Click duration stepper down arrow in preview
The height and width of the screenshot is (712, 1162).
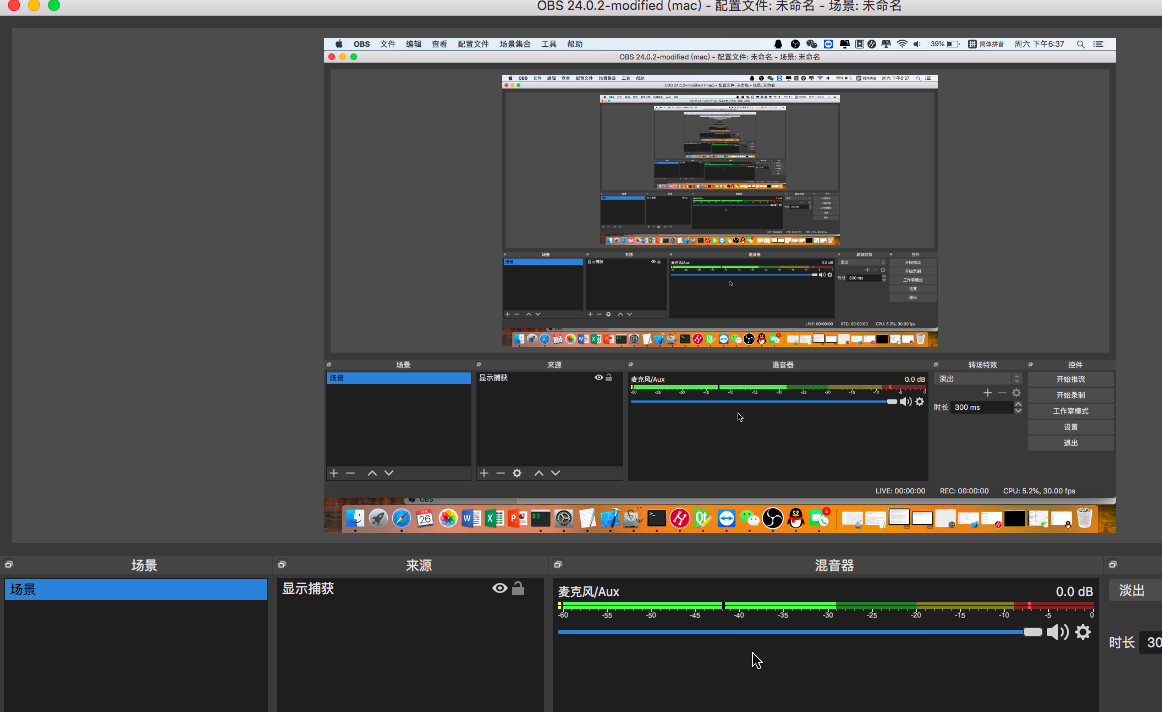[1018, 410]
